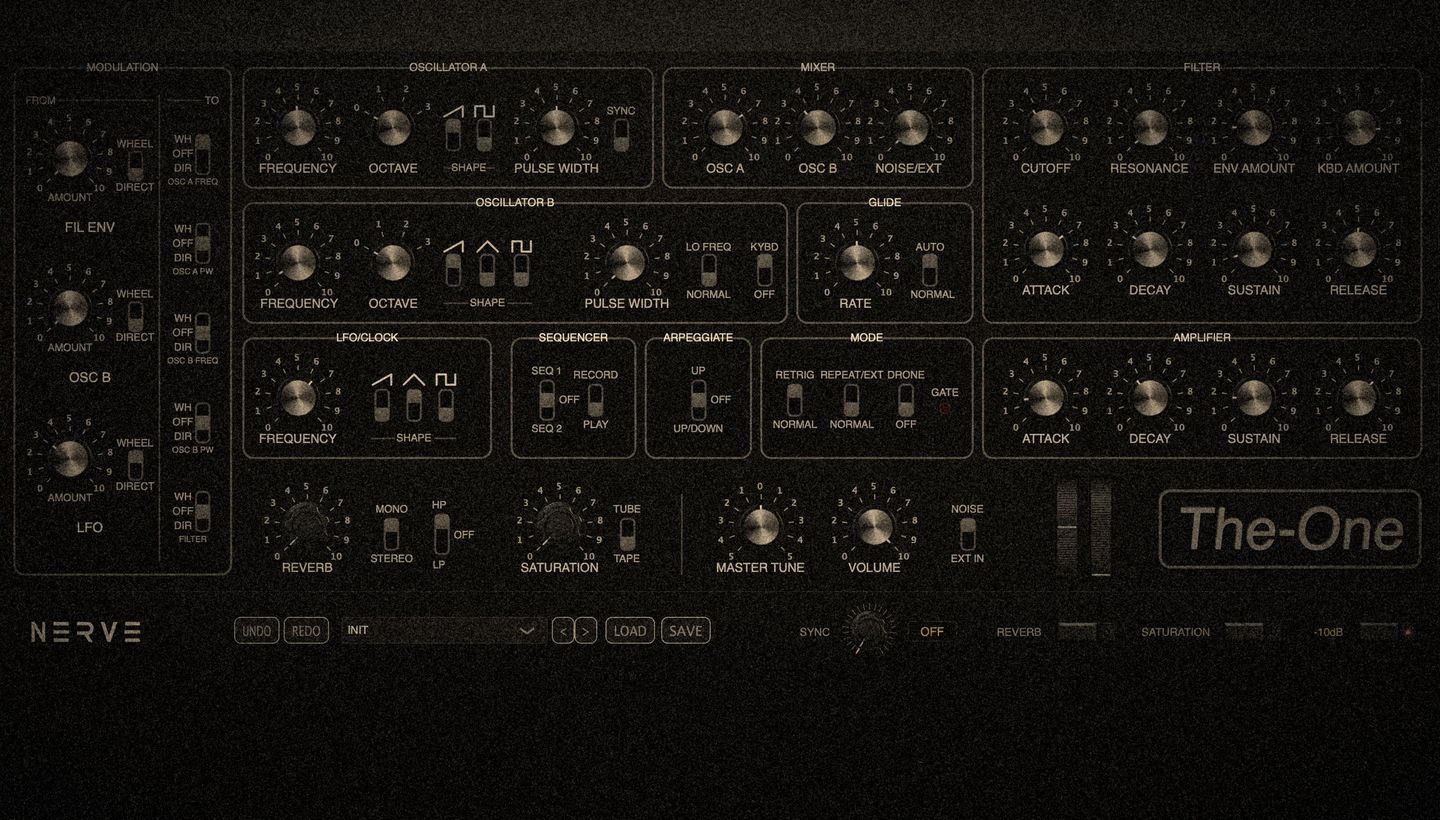1440x820 pixels.
Task: Click the Reverb knob
Action: (x=306, y=525)
